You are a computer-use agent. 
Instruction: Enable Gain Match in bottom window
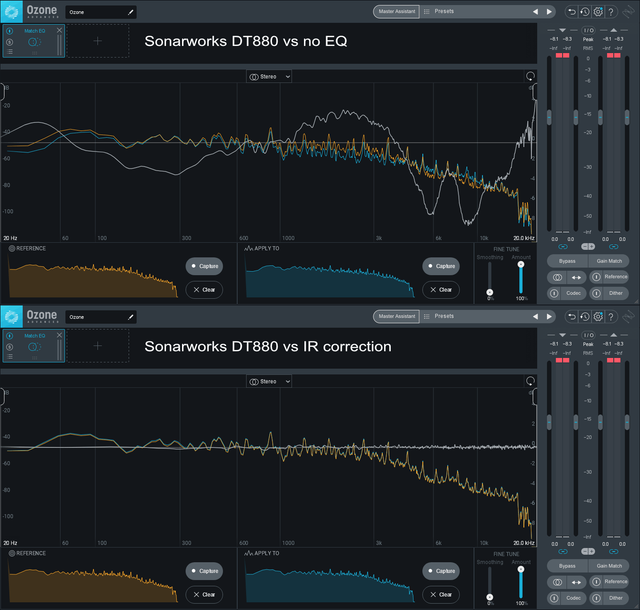pyautogui.click(x=609, y=566)
